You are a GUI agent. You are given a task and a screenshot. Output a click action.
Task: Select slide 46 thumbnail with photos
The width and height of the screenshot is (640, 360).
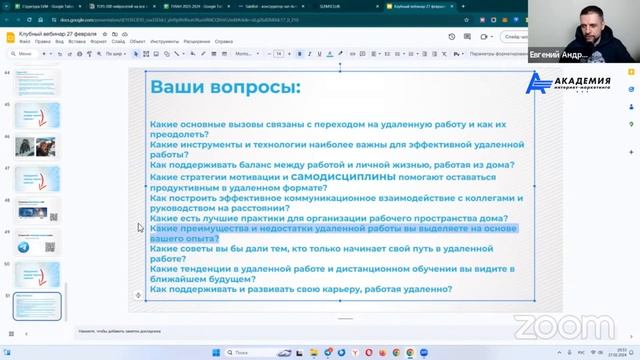[x=37, y=147]
